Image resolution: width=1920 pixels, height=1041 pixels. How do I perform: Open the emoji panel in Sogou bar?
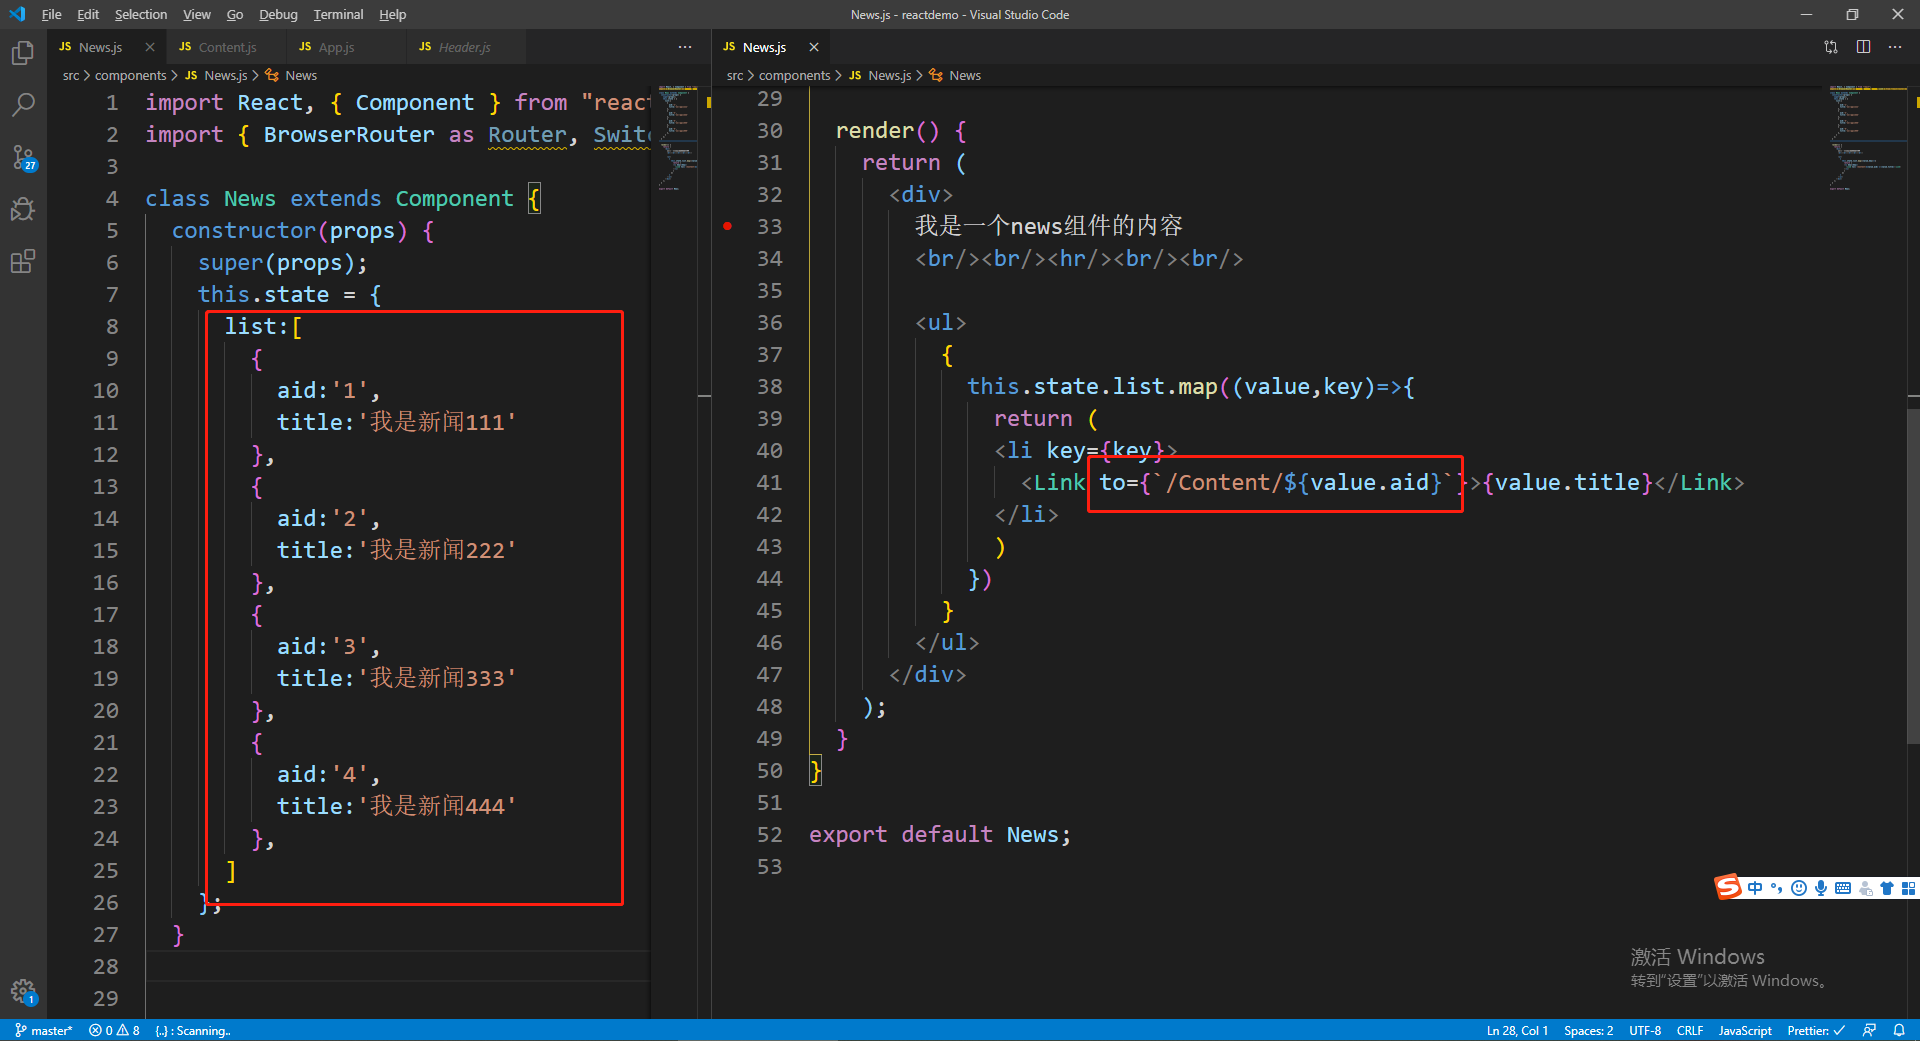pyautogui.click(x=1798, y=888)
